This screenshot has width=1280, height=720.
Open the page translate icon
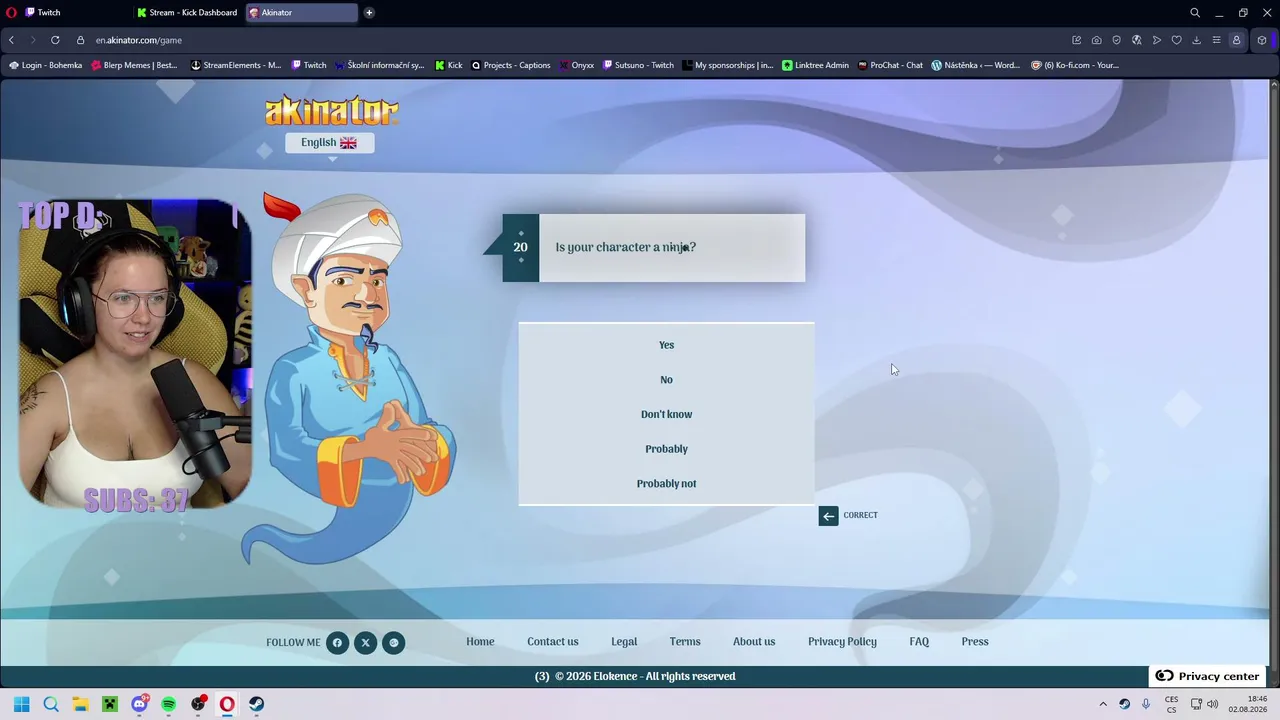pyautogui.click(x=1137, y=40)
